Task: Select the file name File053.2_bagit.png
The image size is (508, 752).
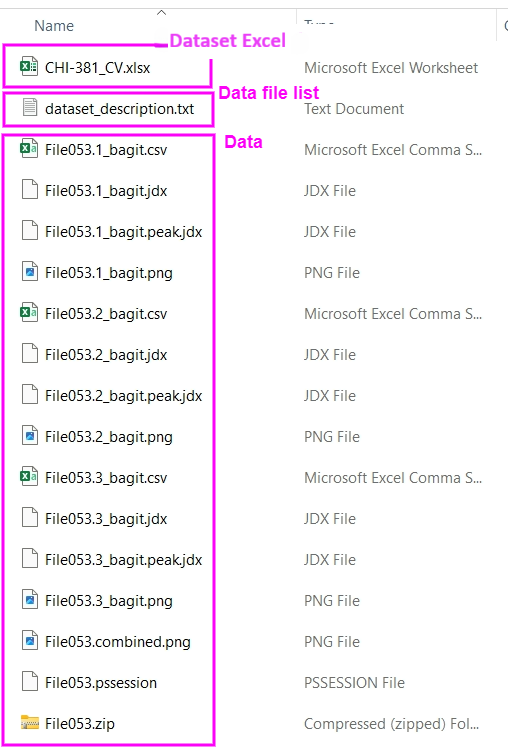Action: pyautogui.click(x=109, y=437)
